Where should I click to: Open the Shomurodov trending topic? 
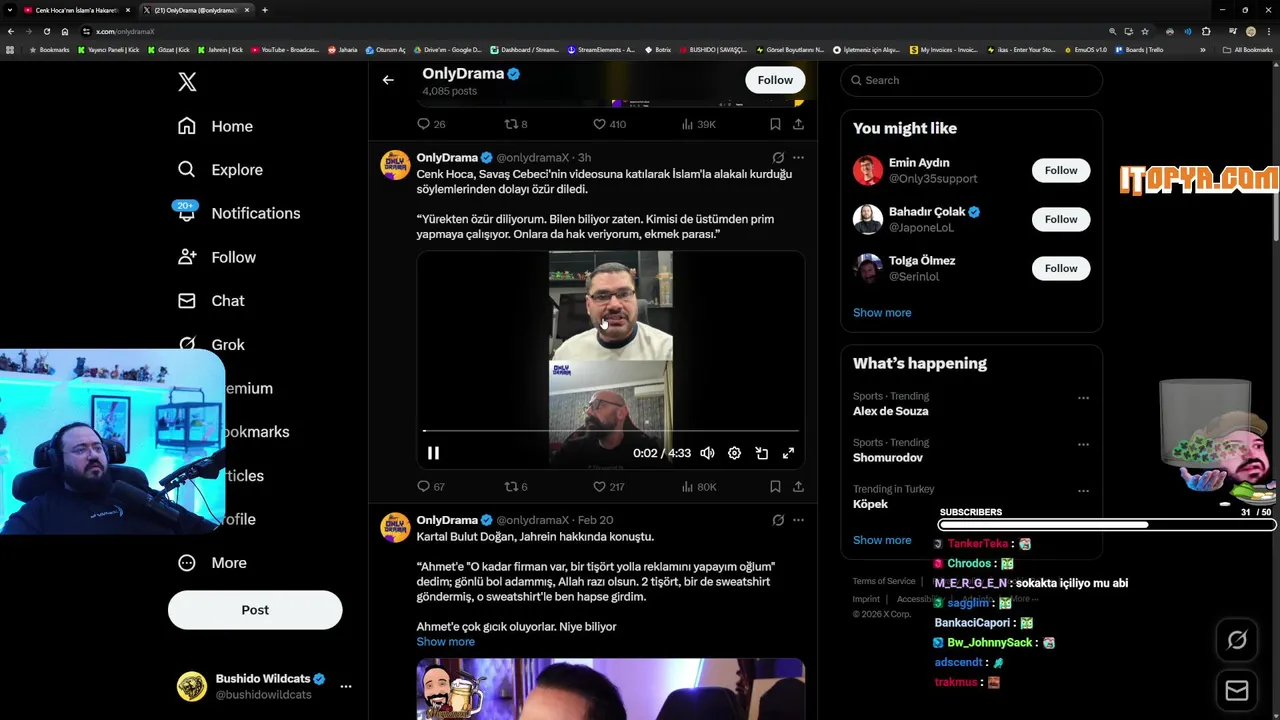pyautogui.click(x=888, y=458)
